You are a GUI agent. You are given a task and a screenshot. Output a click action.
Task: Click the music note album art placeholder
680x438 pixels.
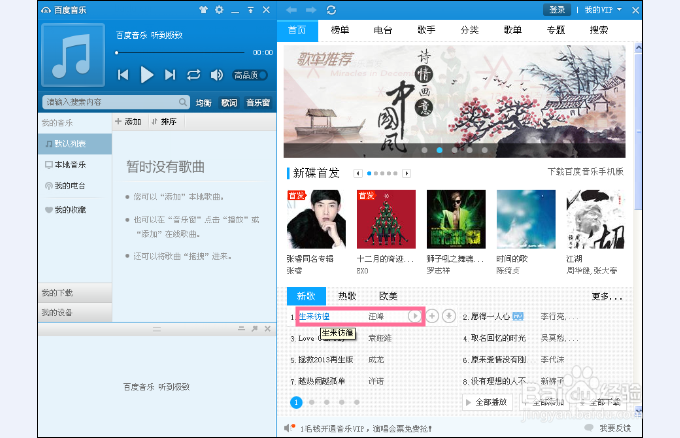pos(73,55)
